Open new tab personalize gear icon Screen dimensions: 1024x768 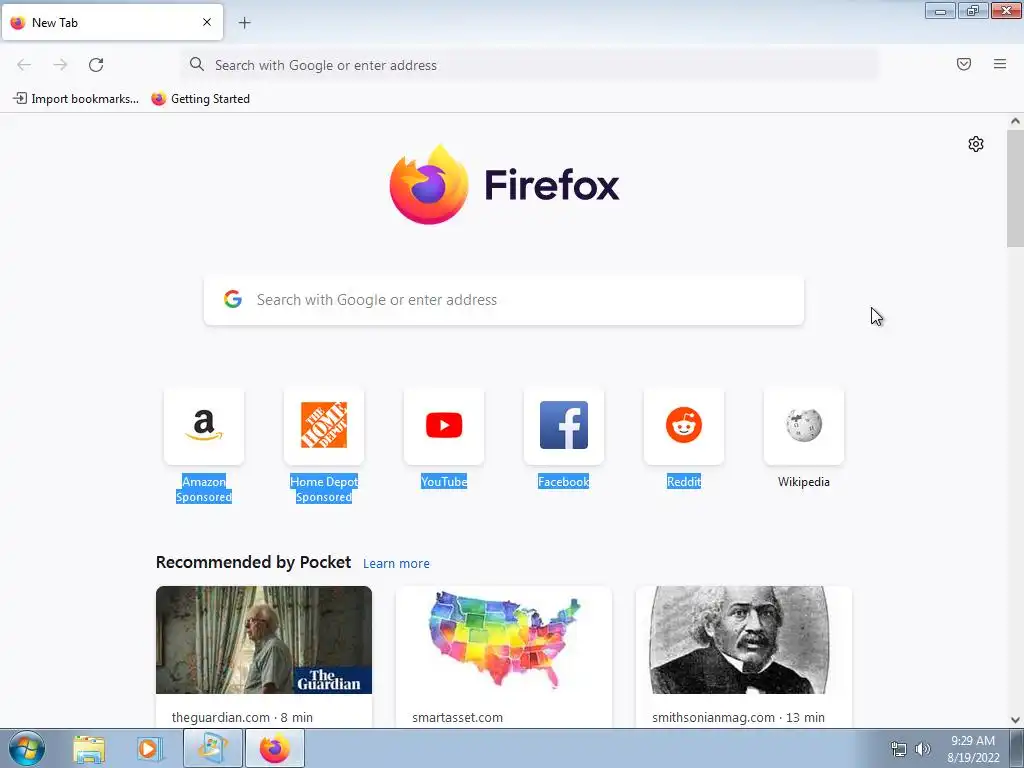(x=976, y=144)
